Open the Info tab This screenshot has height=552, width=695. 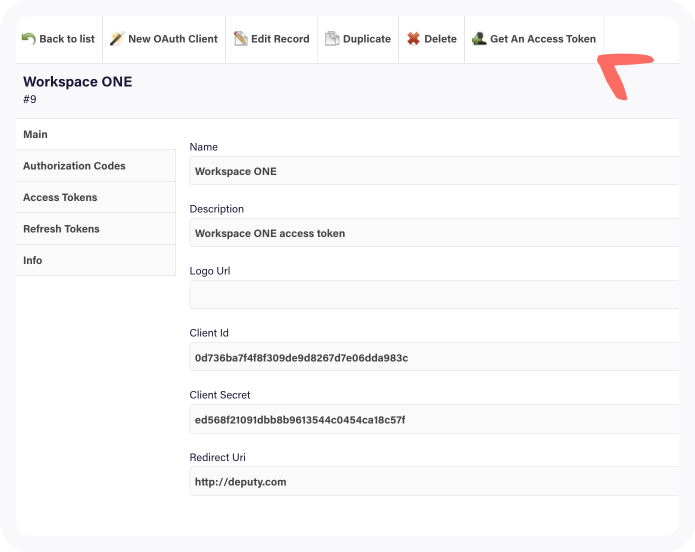point(96,260)
